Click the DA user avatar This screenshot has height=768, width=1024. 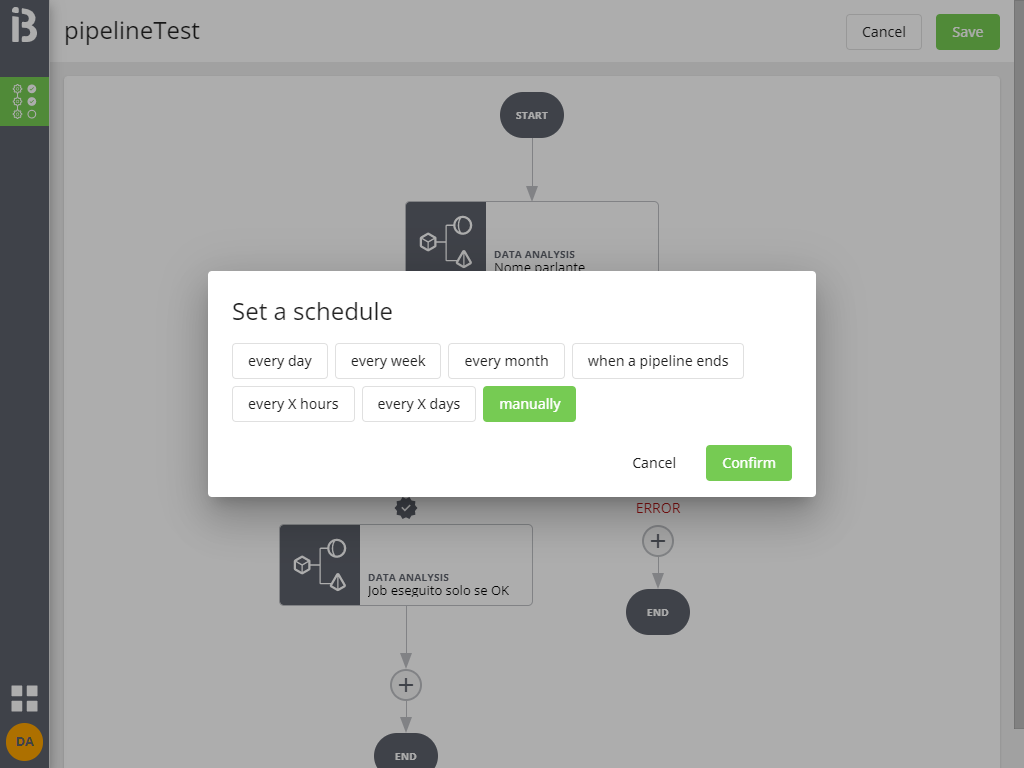(x=24, y=742)
